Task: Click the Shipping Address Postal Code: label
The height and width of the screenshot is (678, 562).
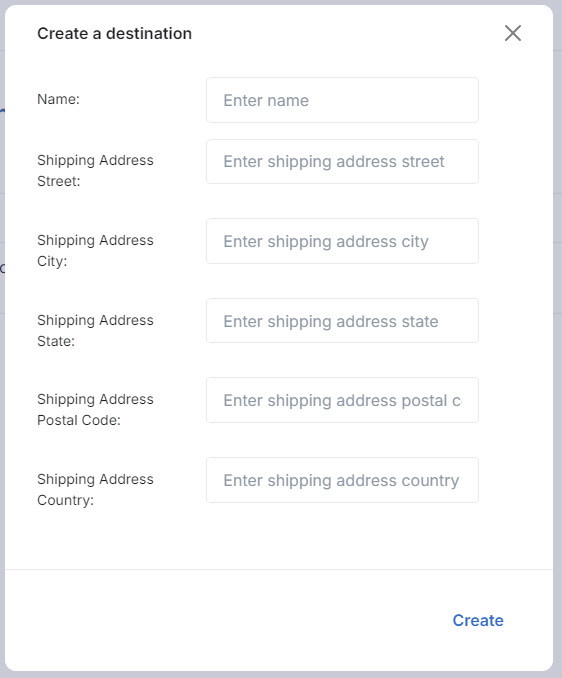Action: [x=95, y=409]
